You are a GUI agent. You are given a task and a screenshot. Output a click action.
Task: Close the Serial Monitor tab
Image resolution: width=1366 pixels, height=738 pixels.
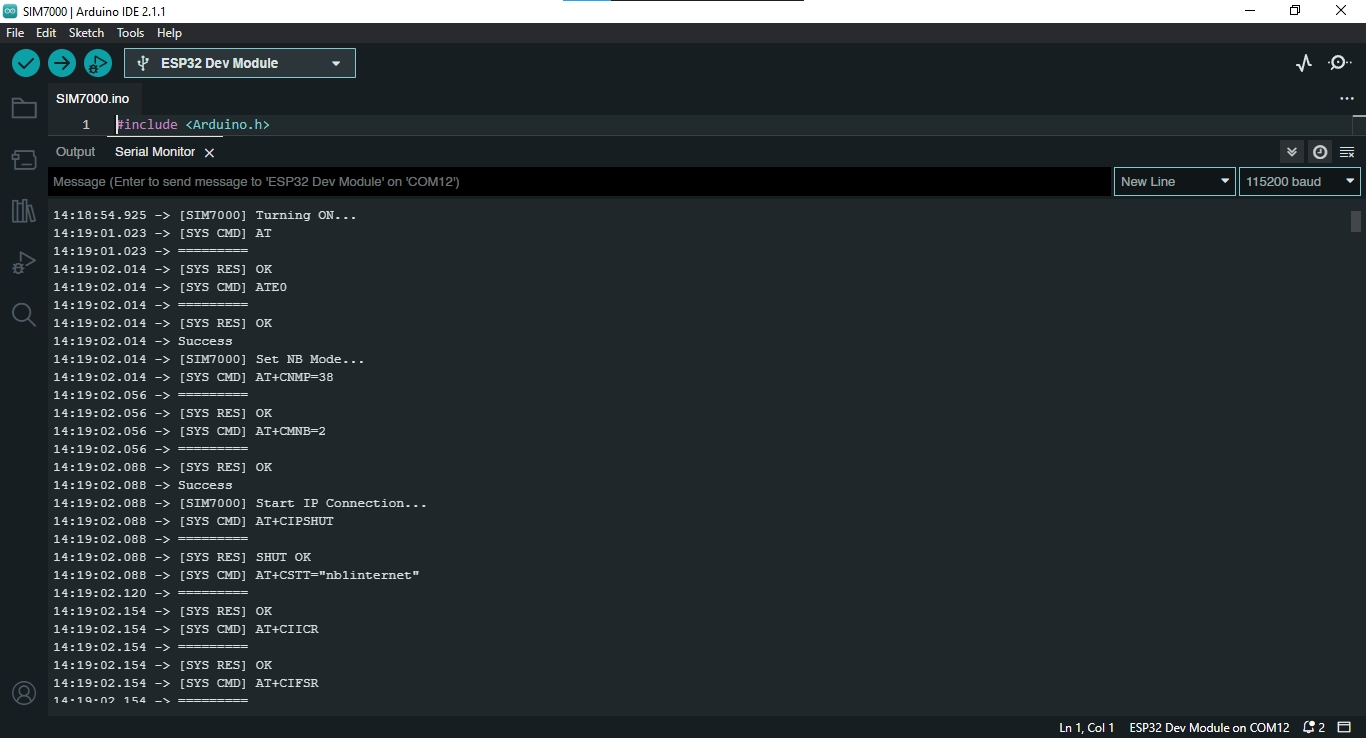click(209, 153)
